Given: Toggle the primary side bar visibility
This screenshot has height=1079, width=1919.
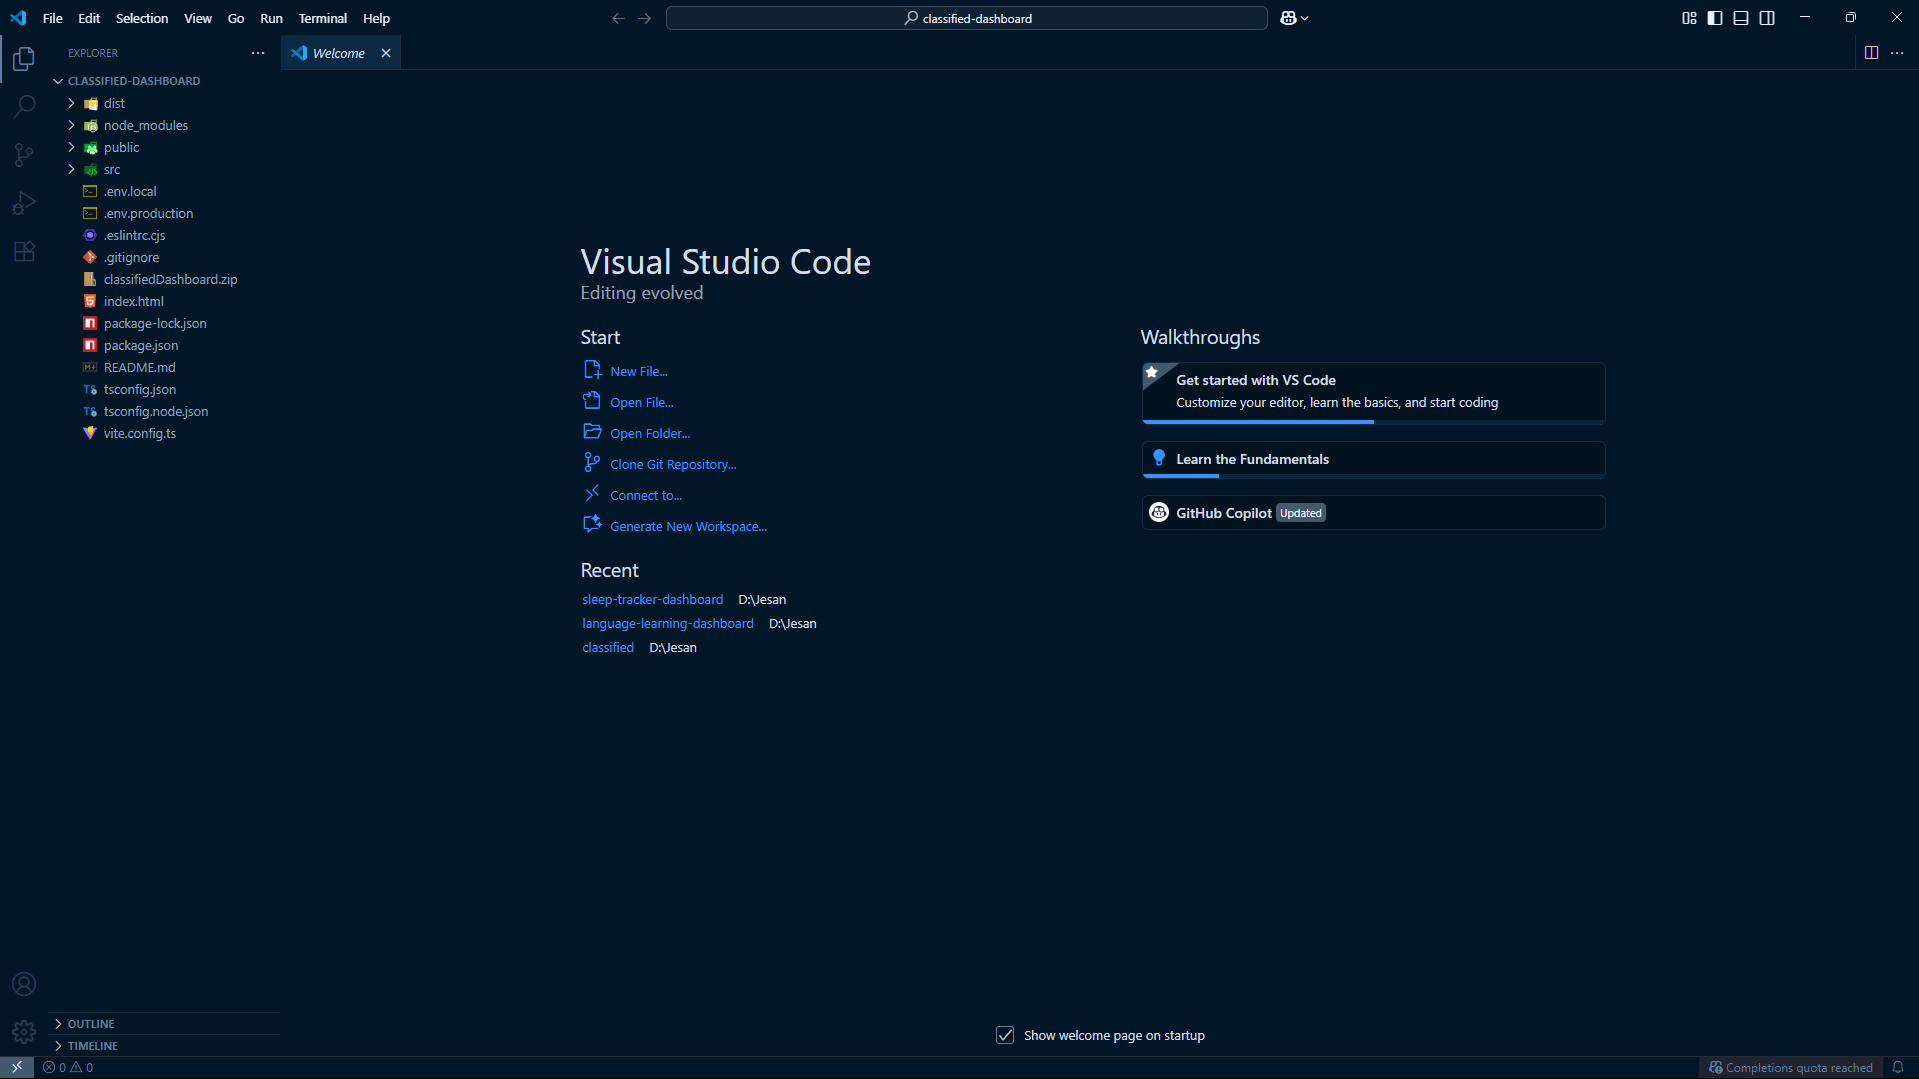Looking at the screenshot, I should (1715, 18).
